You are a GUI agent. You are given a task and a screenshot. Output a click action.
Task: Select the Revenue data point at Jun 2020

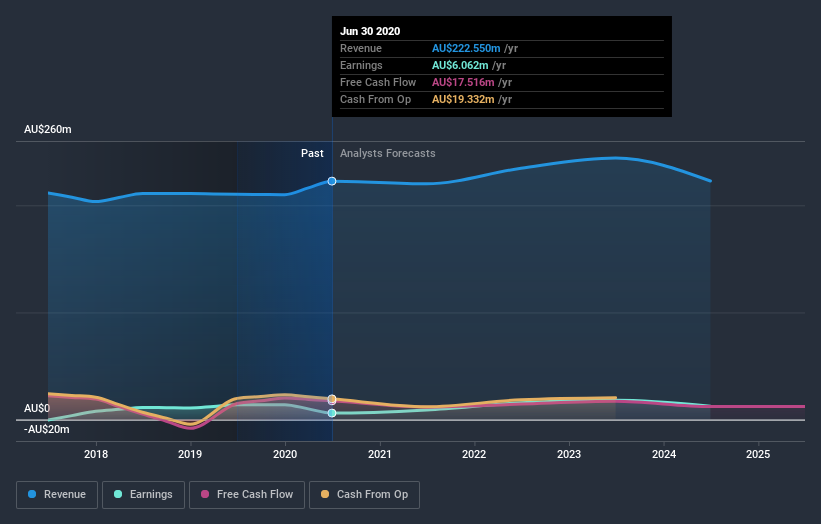pyautogui.click(x=332, y=181)
